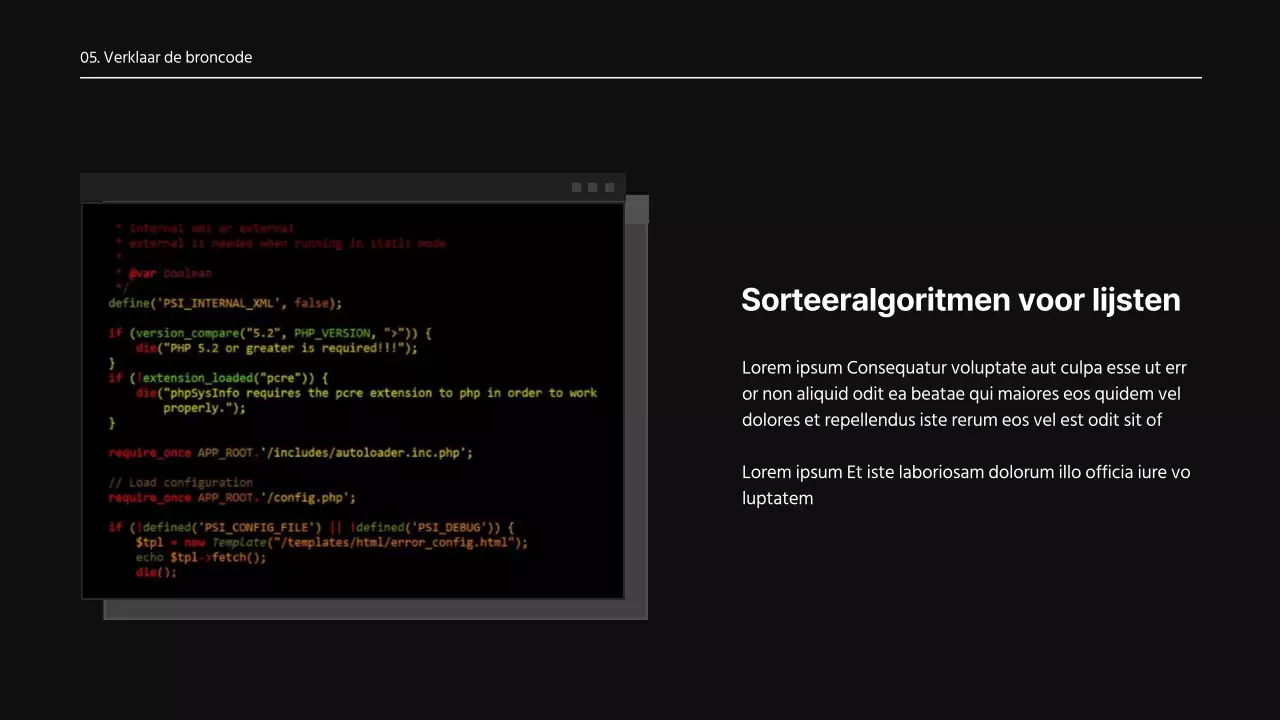Screen dimensions: 1280x720
Task: Click the paragraph starting "Lorem ipsum Et iste"
Action: click(964, 485)
